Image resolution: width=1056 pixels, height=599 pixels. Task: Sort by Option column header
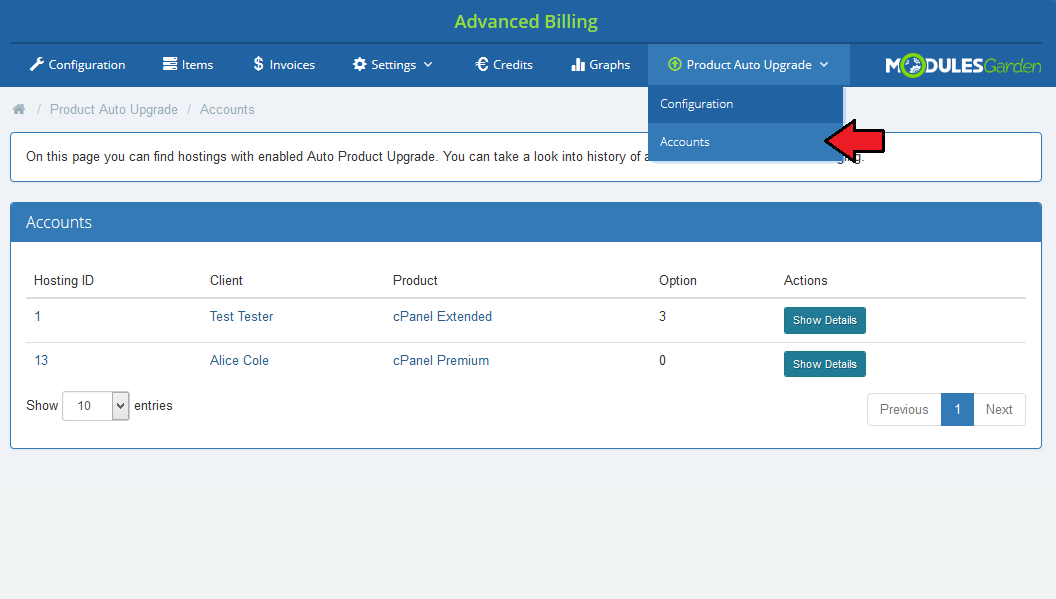pos(678,280)
